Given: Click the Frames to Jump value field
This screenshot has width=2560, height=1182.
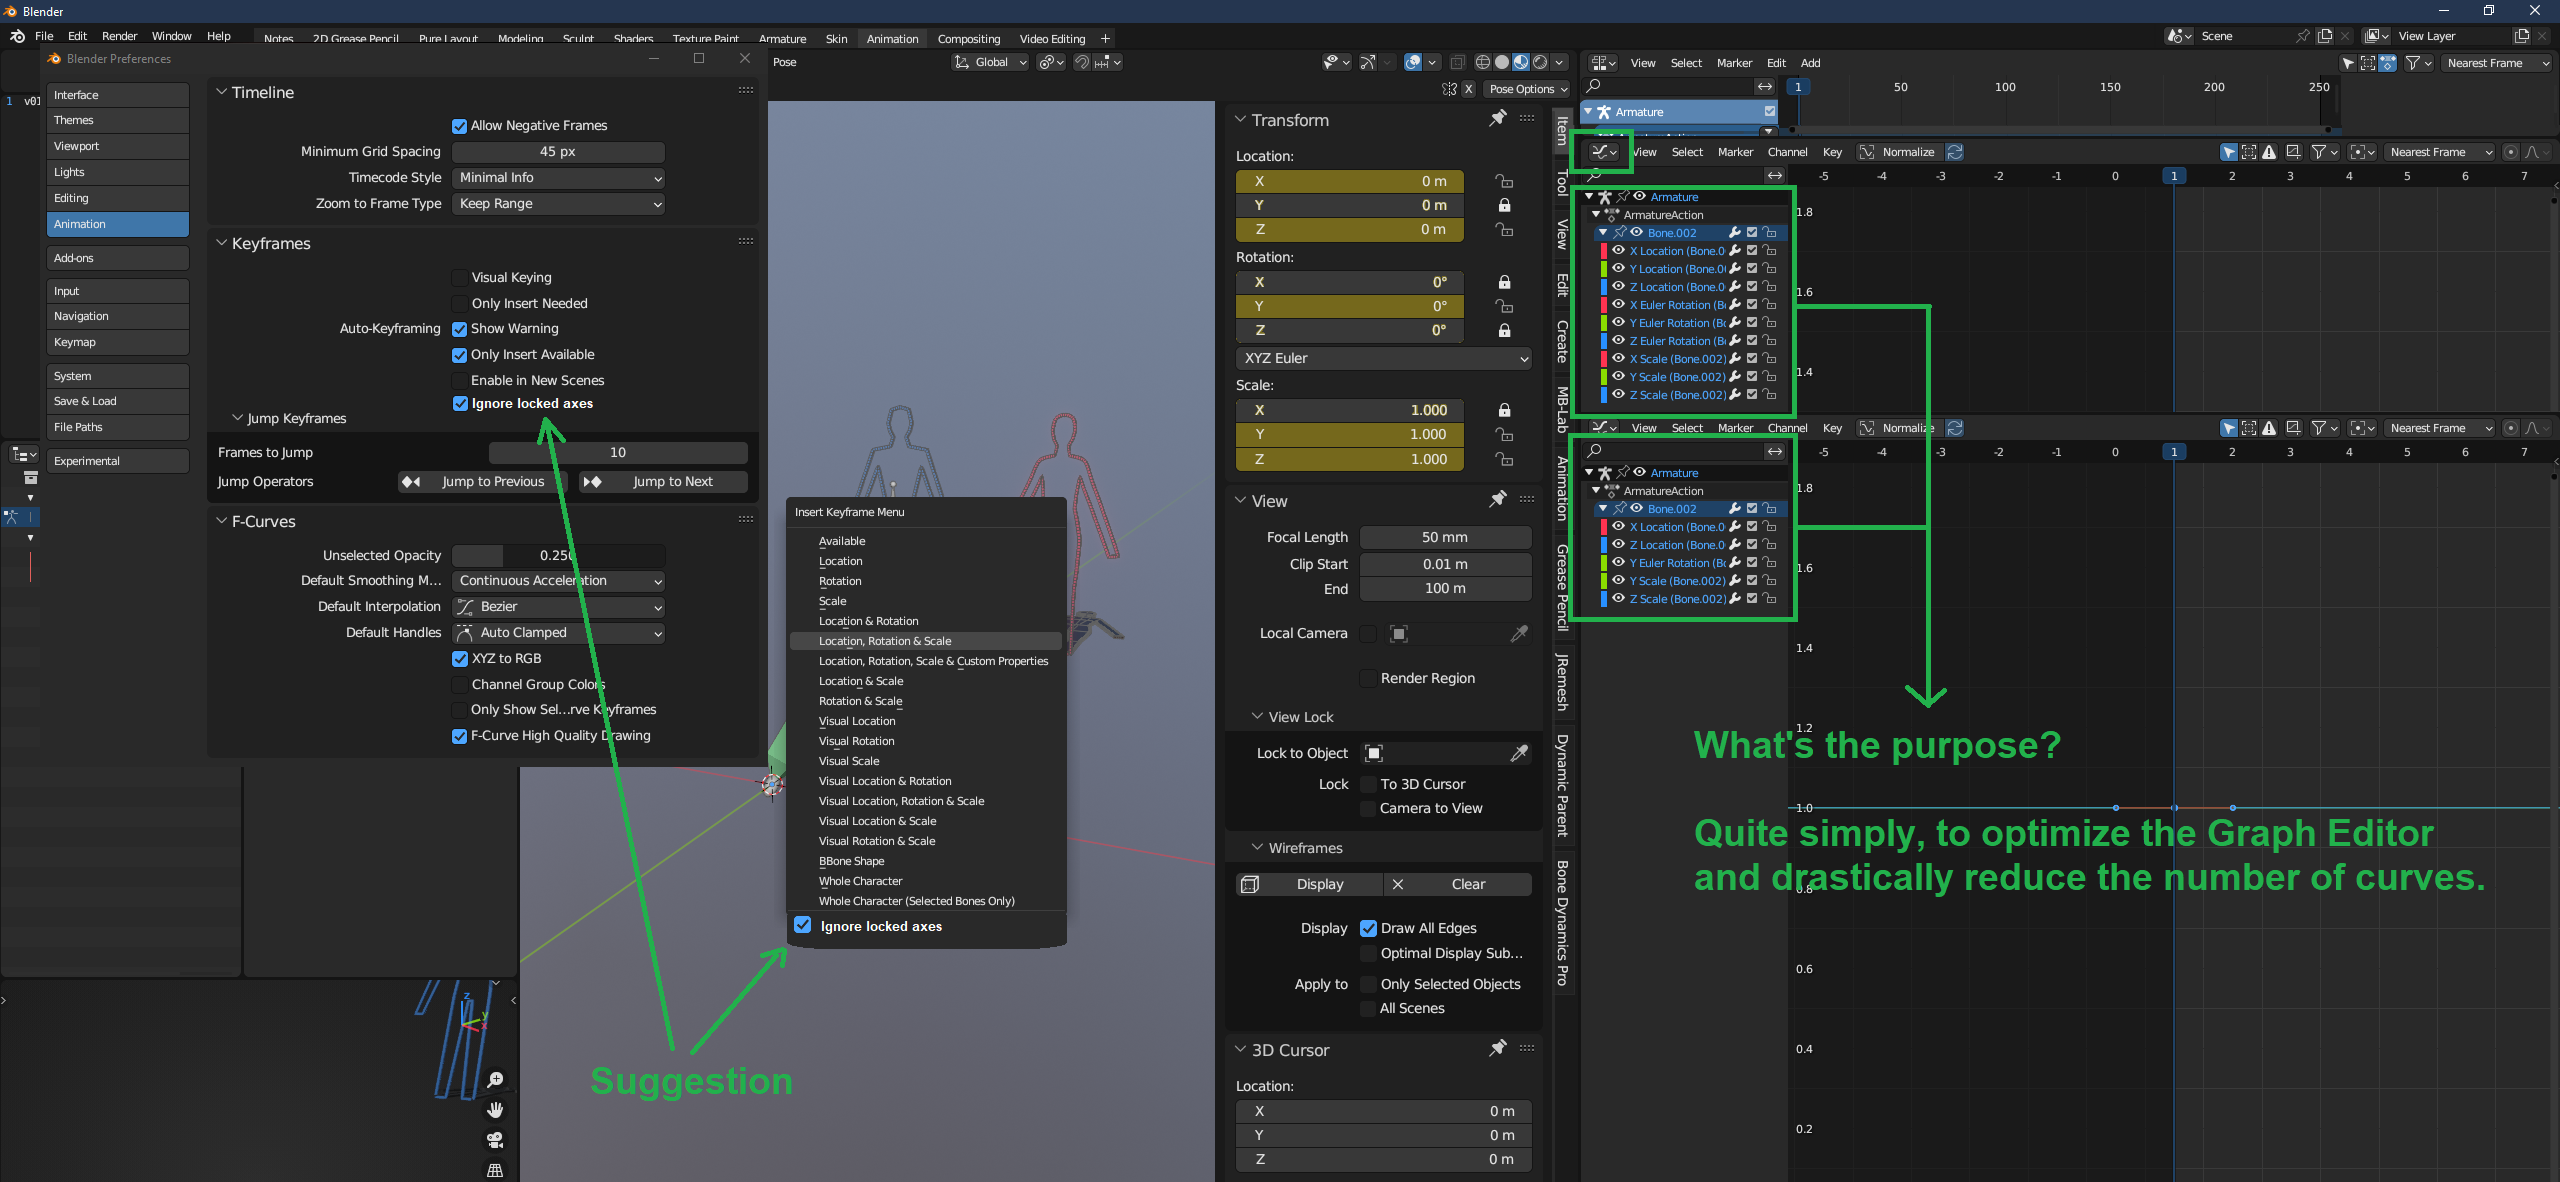Looking at the screenshot, I should (x=618, y=453).
